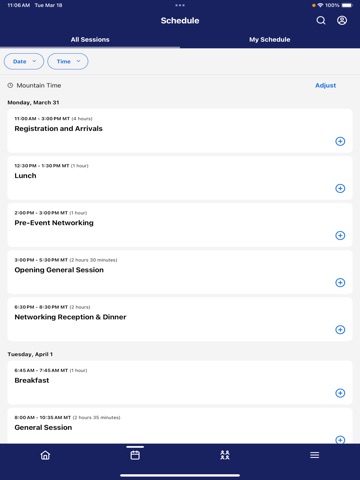
Task: Open the search magnifier icon
Action: pos(321,21)
